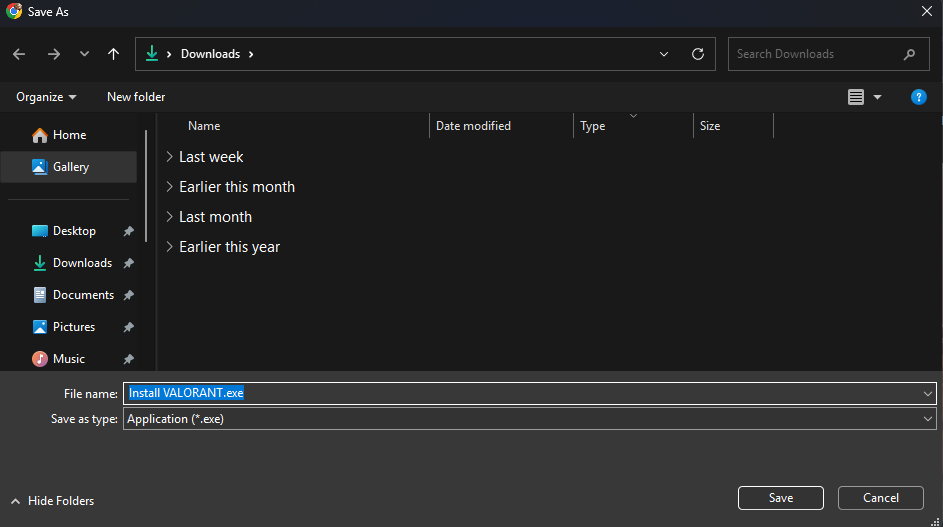
Task: Open the Save as type combo box
Action: pyautogui.click(x=529, y=419)
